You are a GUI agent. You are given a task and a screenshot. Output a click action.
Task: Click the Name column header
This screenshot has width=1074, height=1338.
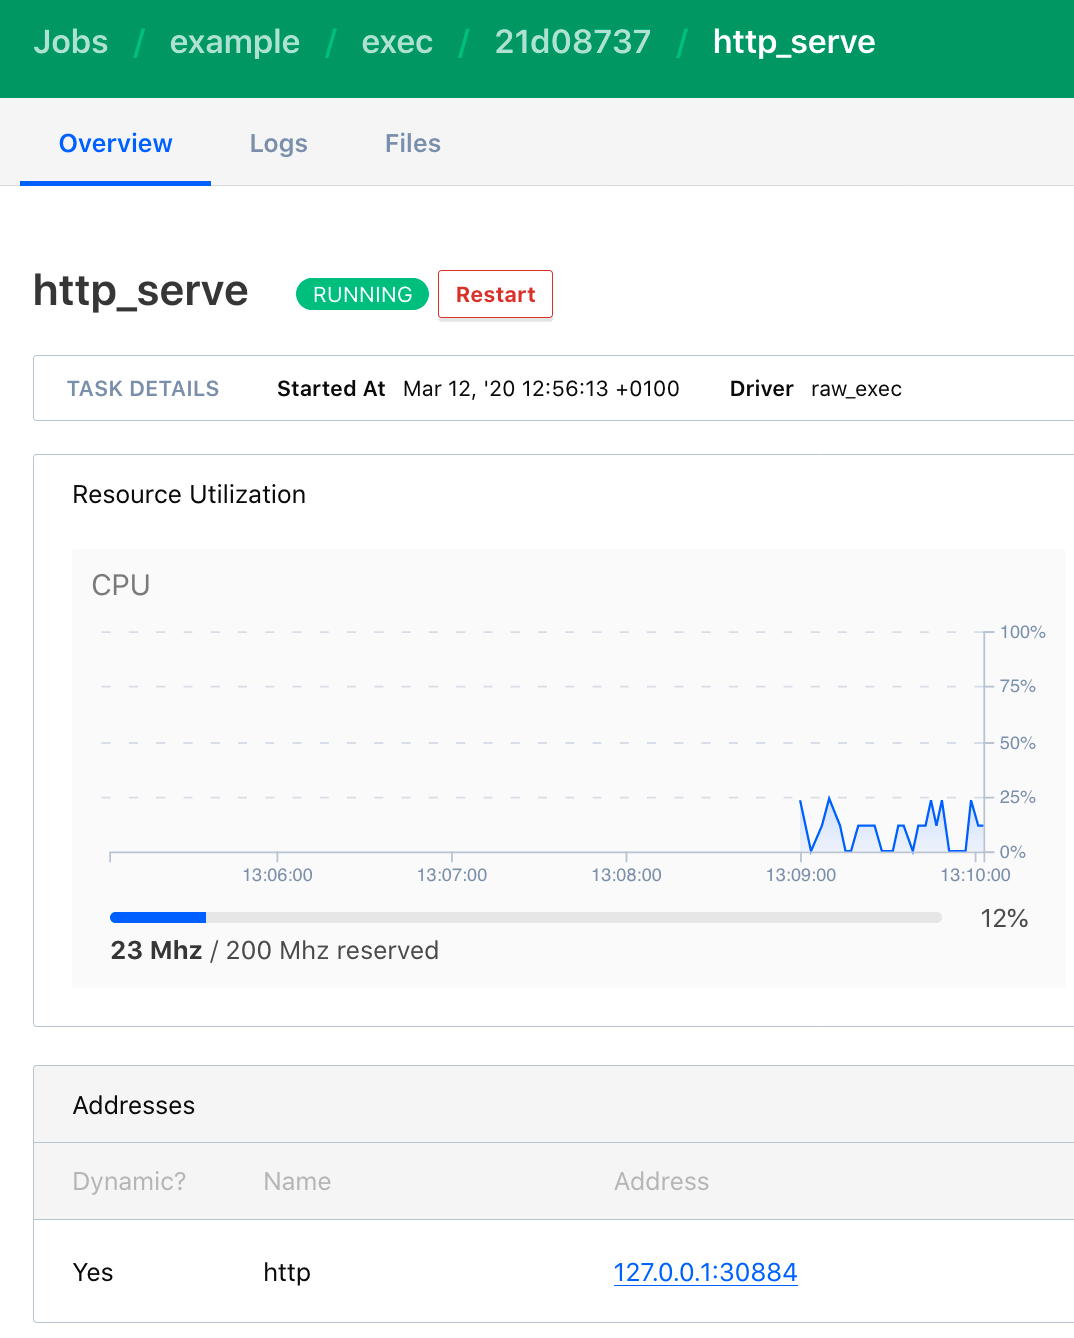click(297, 1181)
